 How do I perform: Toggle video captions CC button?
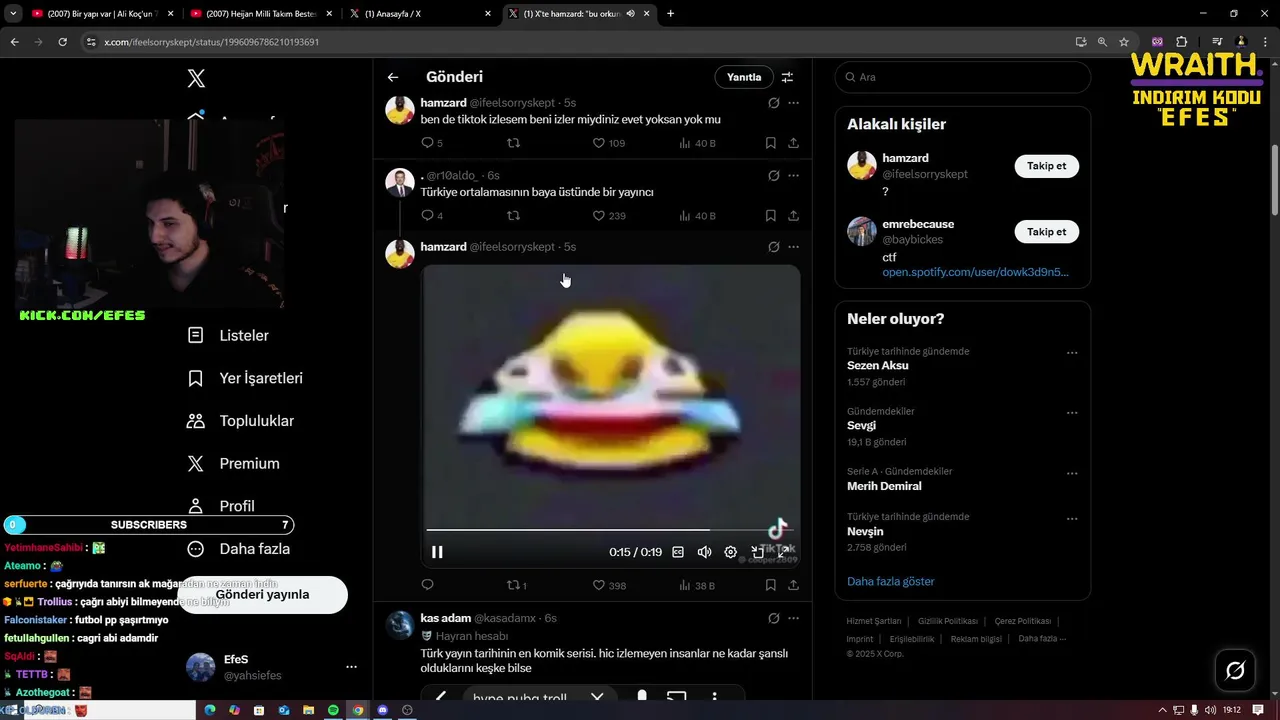click(x=678, y=552)
